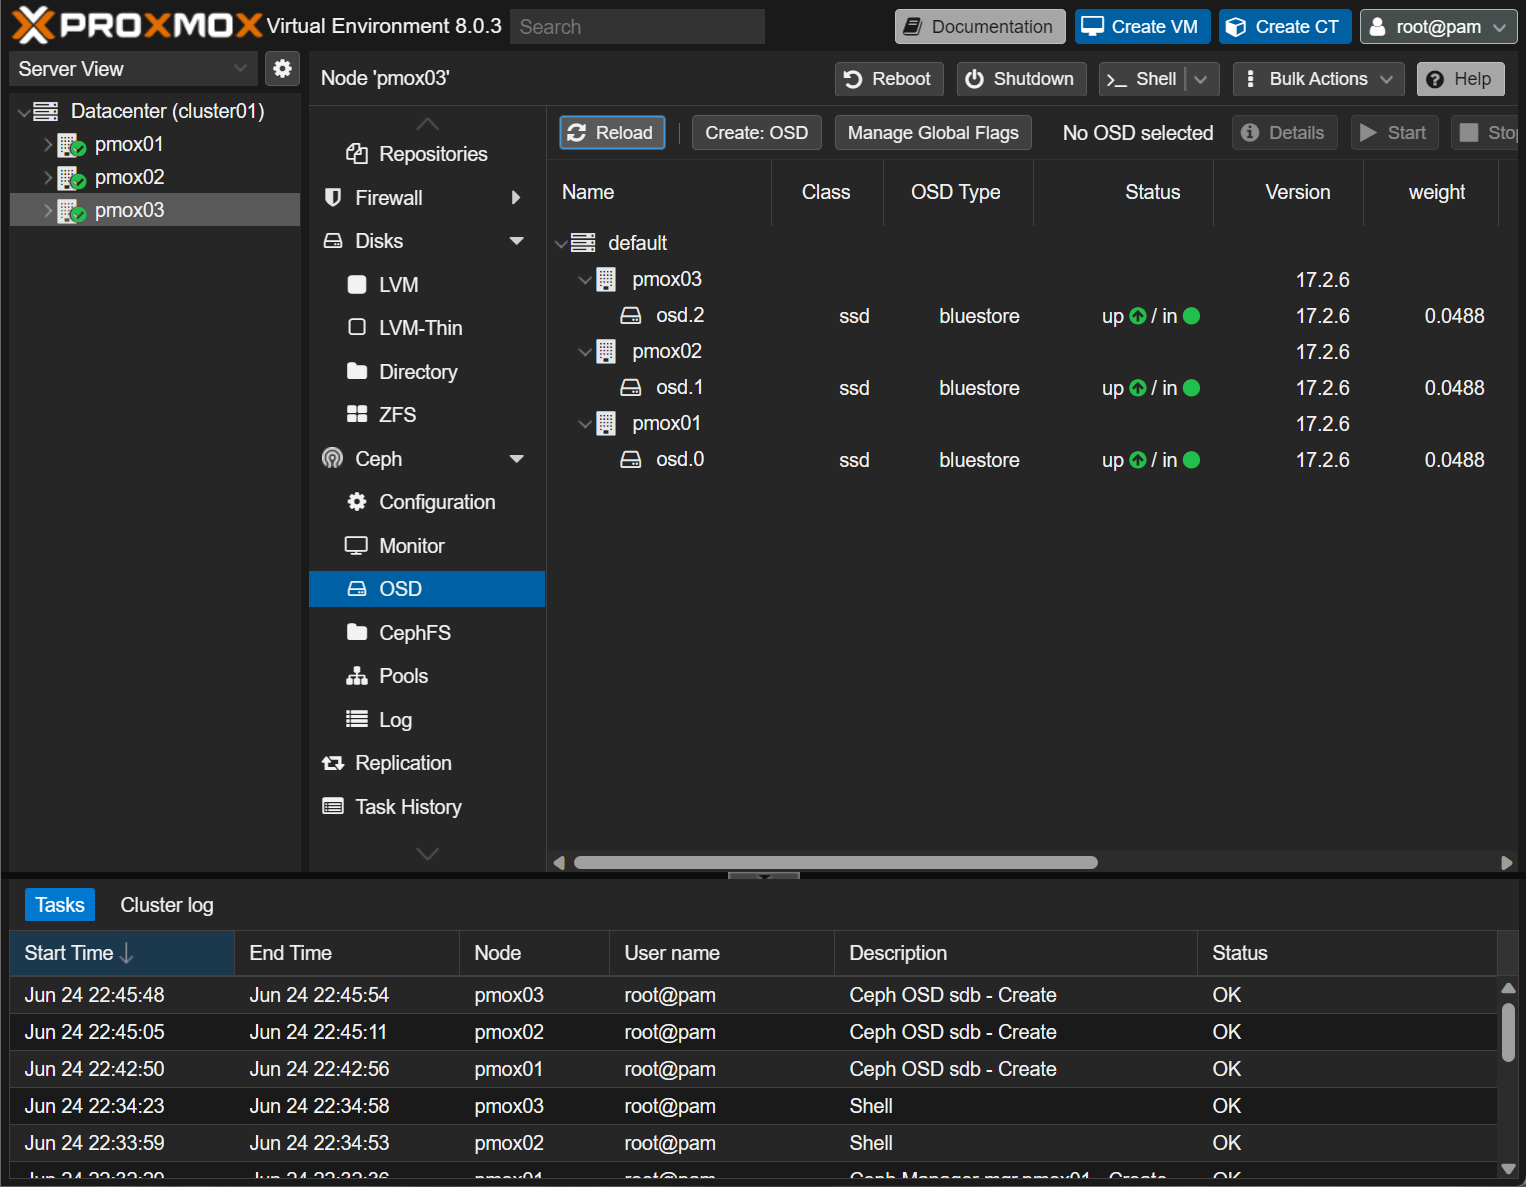Open the Ceph Pools section
The width and height of the screenshot is (1526, 1187).
403,676
